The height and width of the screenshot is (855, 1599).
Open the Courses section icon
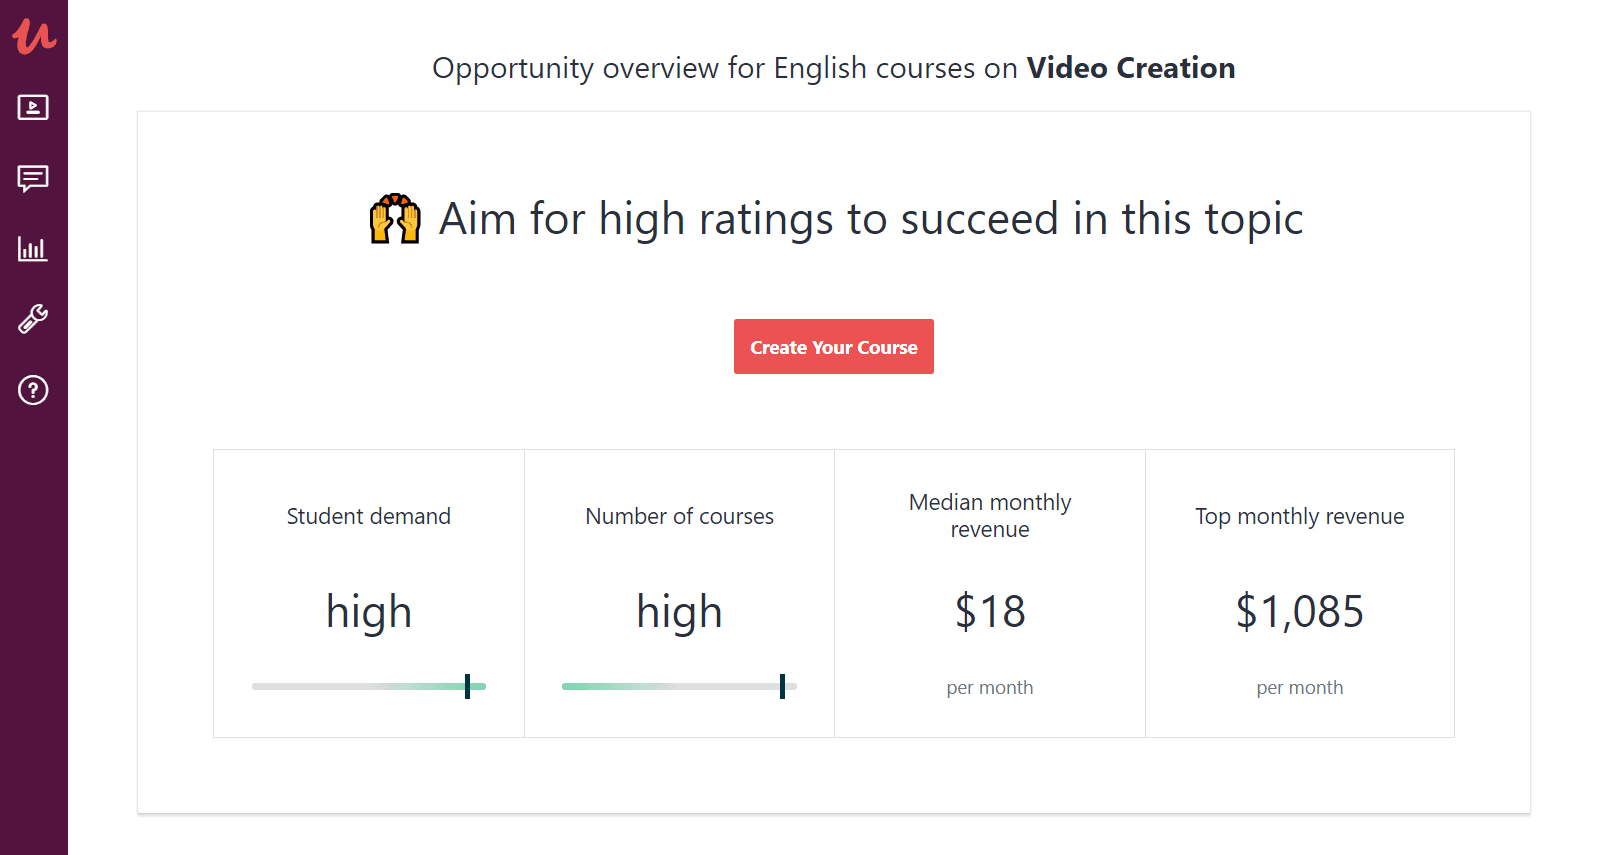33,108
